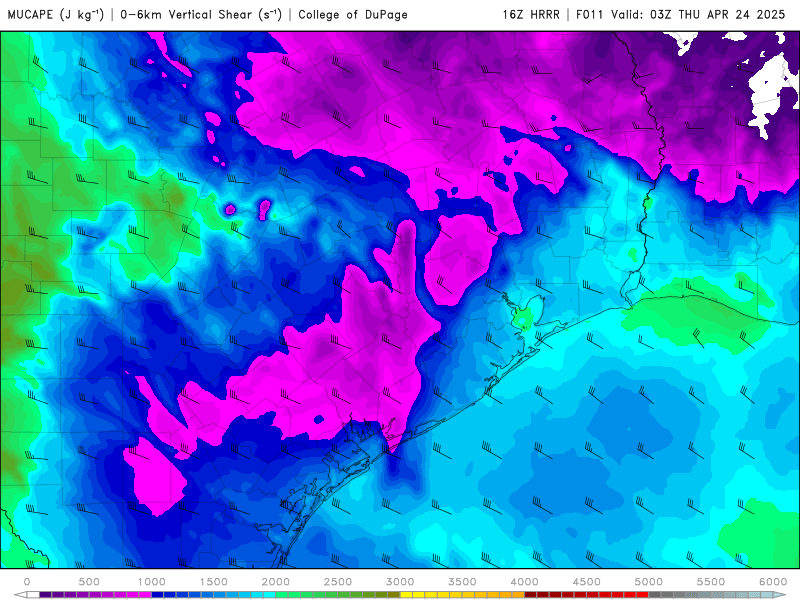Click the right arrow end of the color bar
This screenshot has height=600, width=800.
tap(781, 594)
